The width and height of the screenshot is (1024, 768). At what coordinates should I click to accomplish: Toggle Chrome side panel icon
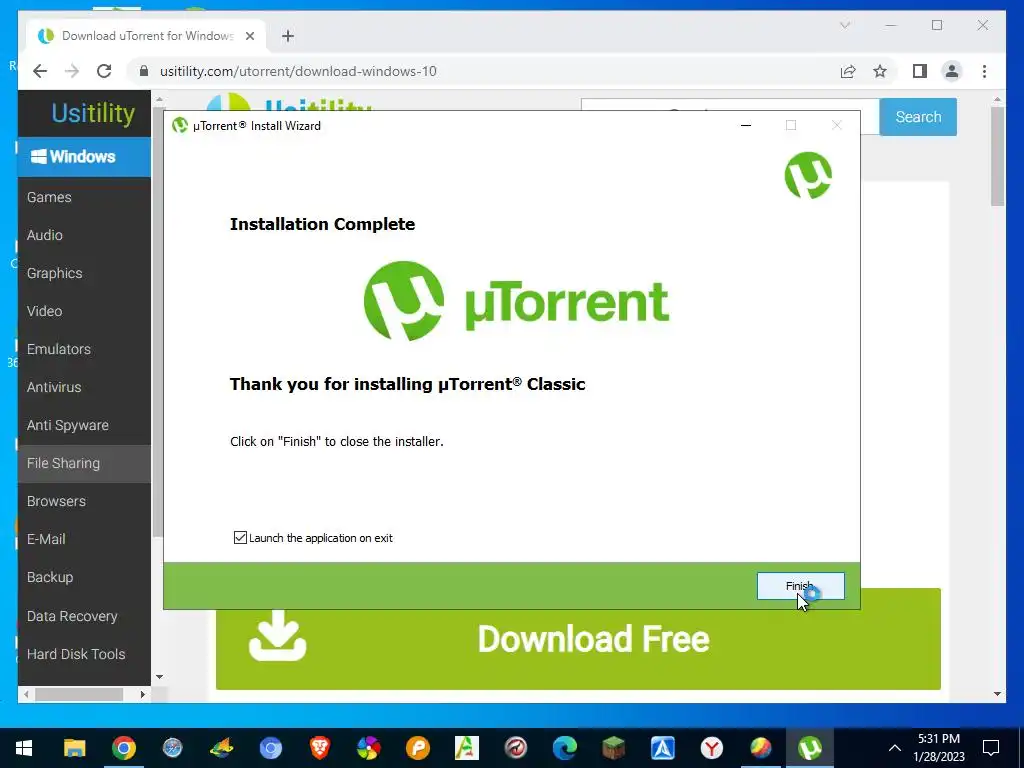pyautogui.click(x=920, y=71)
